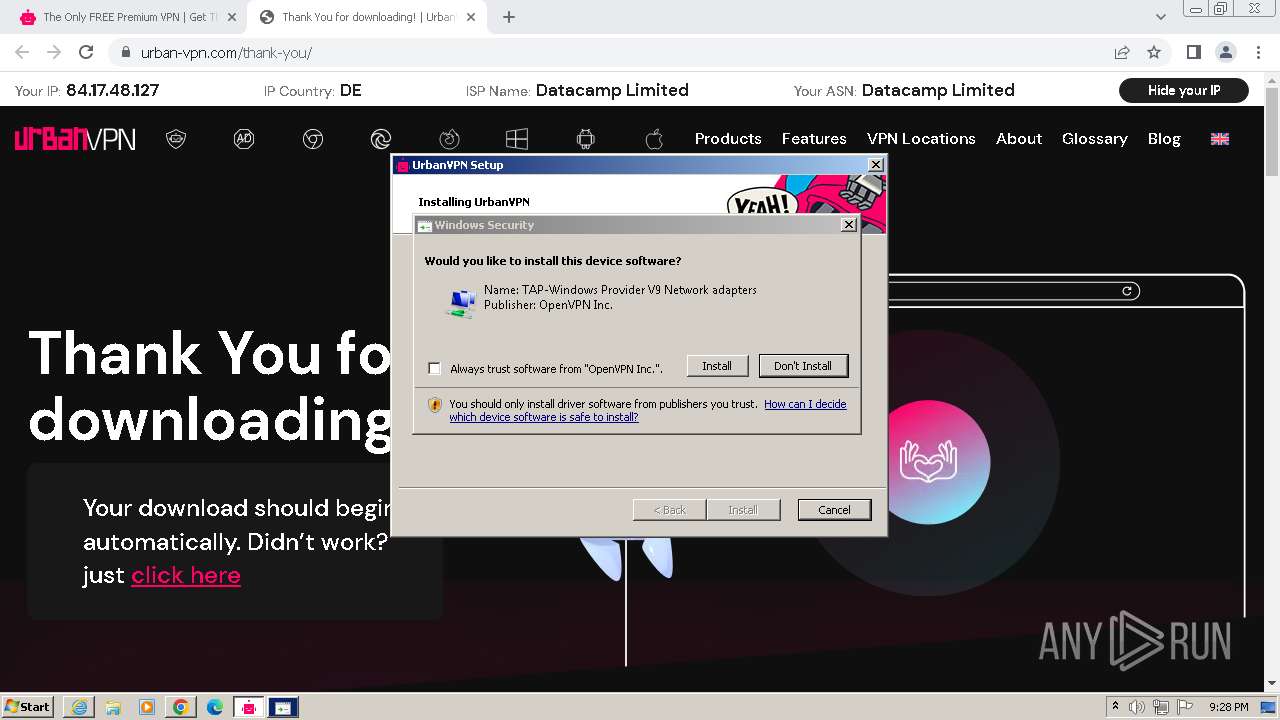Screen dimensions: 1280x720
Task: Select the Windows Security taskbar button
Action: coord(283,707)
